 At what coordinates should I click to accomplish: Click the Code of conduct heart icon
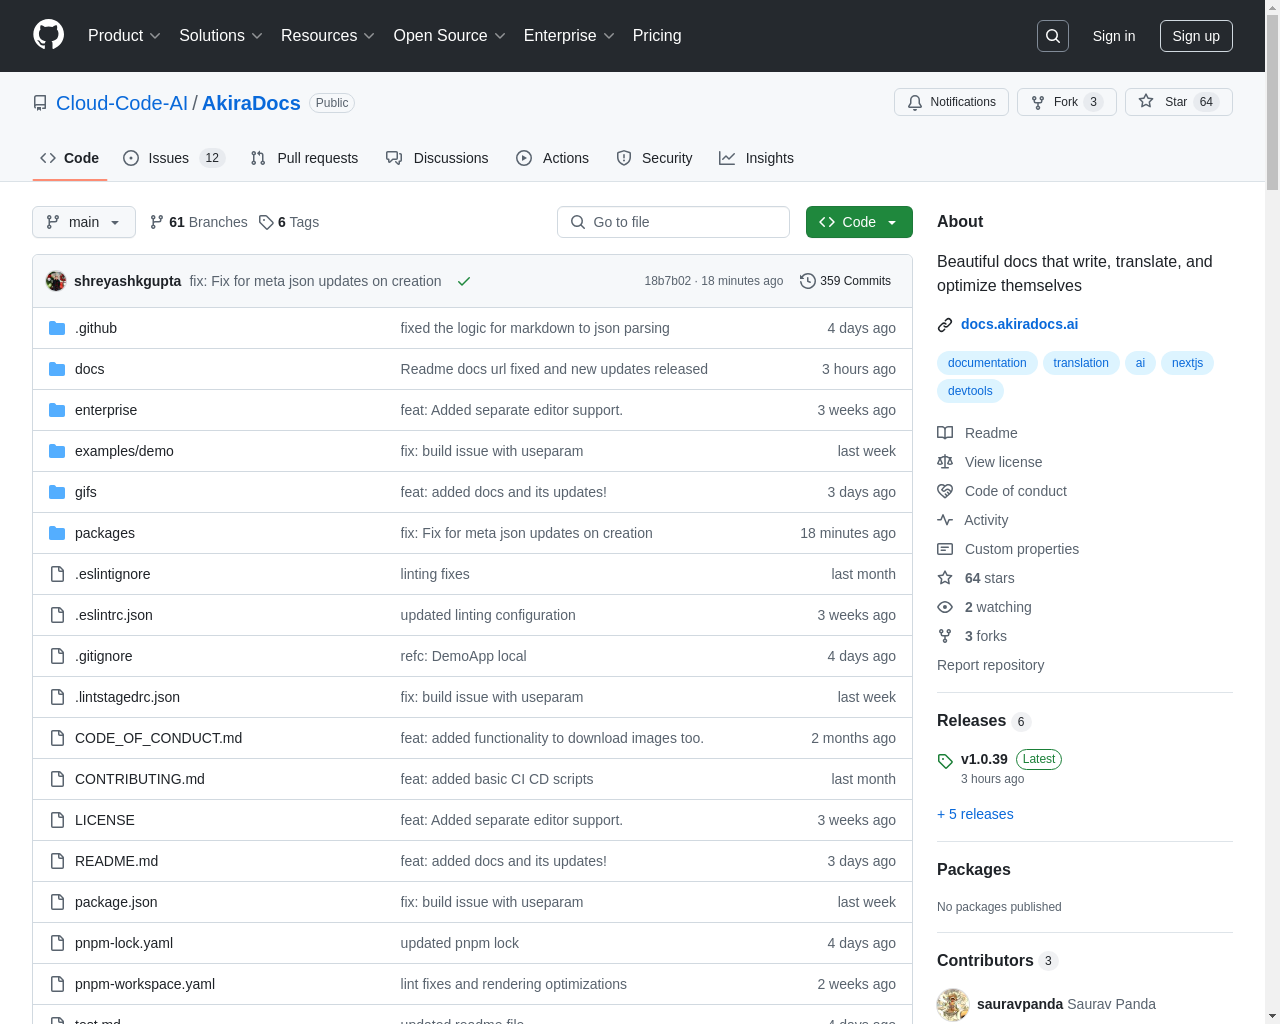point(945,491)
